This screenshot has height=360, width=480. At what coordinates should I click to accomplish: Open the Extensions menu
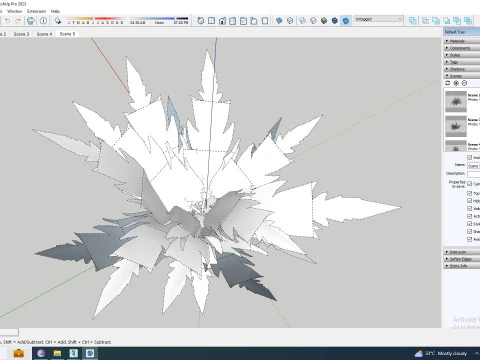[37, 11]
